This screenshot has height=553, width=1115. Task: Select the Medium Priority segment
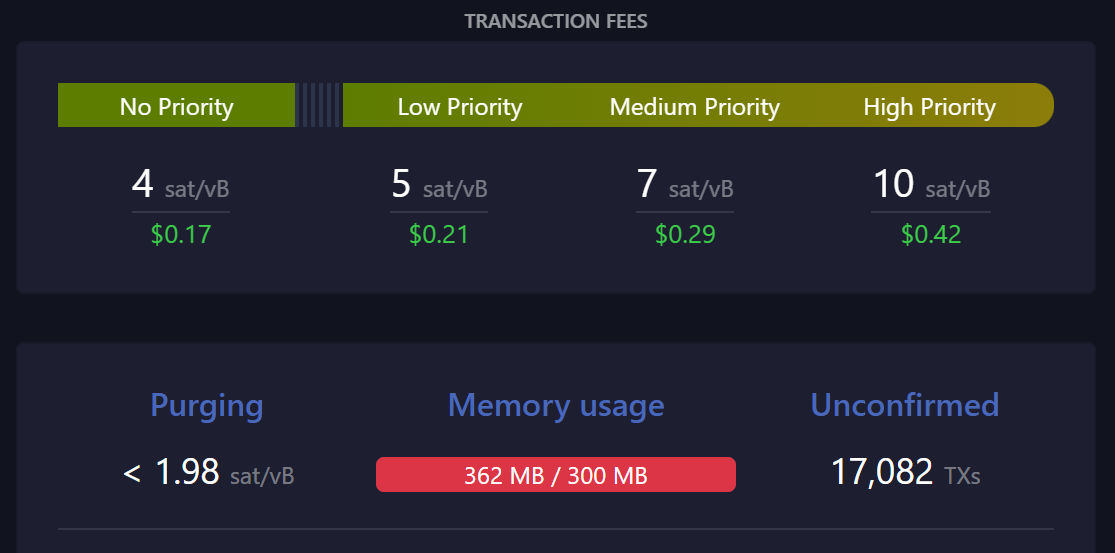(694, 107)
